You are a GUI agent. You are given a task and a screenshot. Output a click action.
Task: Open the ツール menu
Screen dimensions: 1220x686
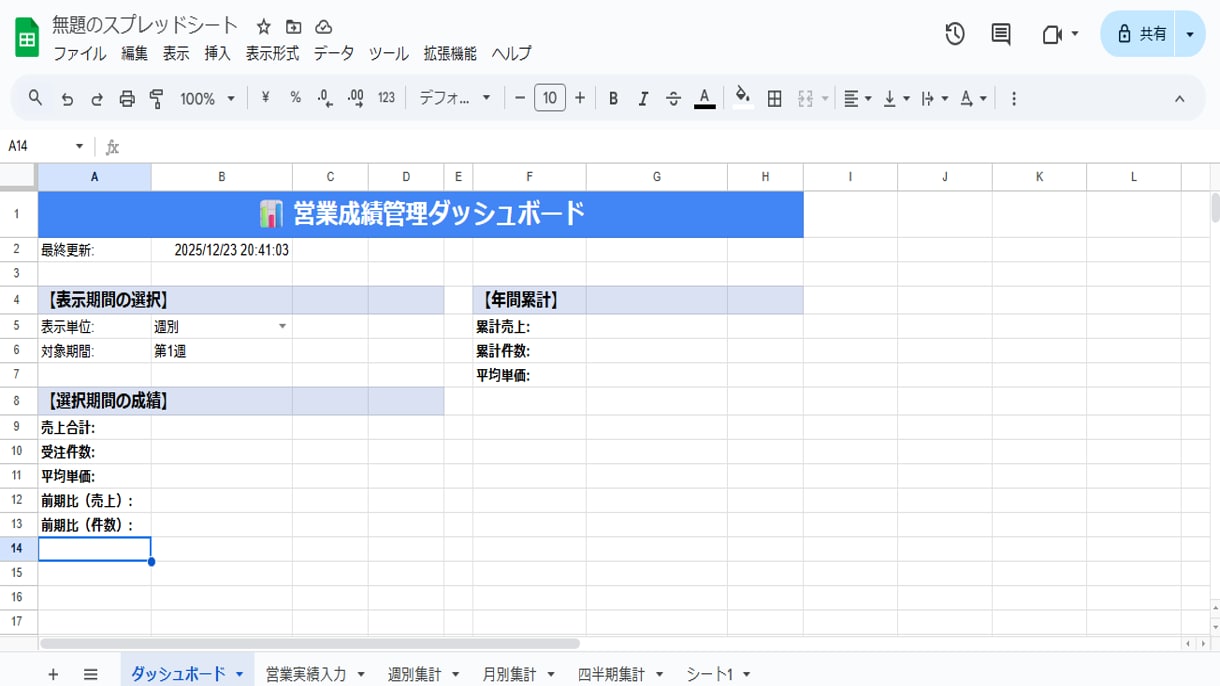click(389, 54)
